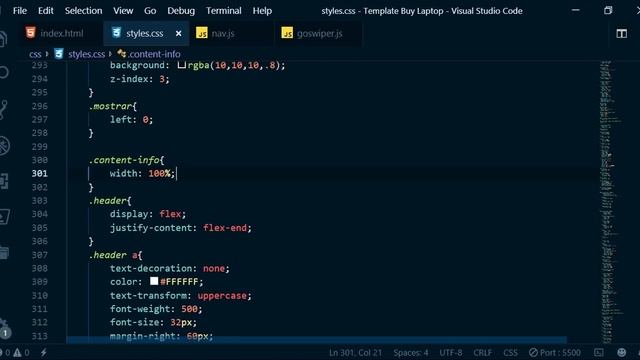Viewport: 640px width, 360px height.
Task: Open the Selection menu
Action: tap(83, 11)
